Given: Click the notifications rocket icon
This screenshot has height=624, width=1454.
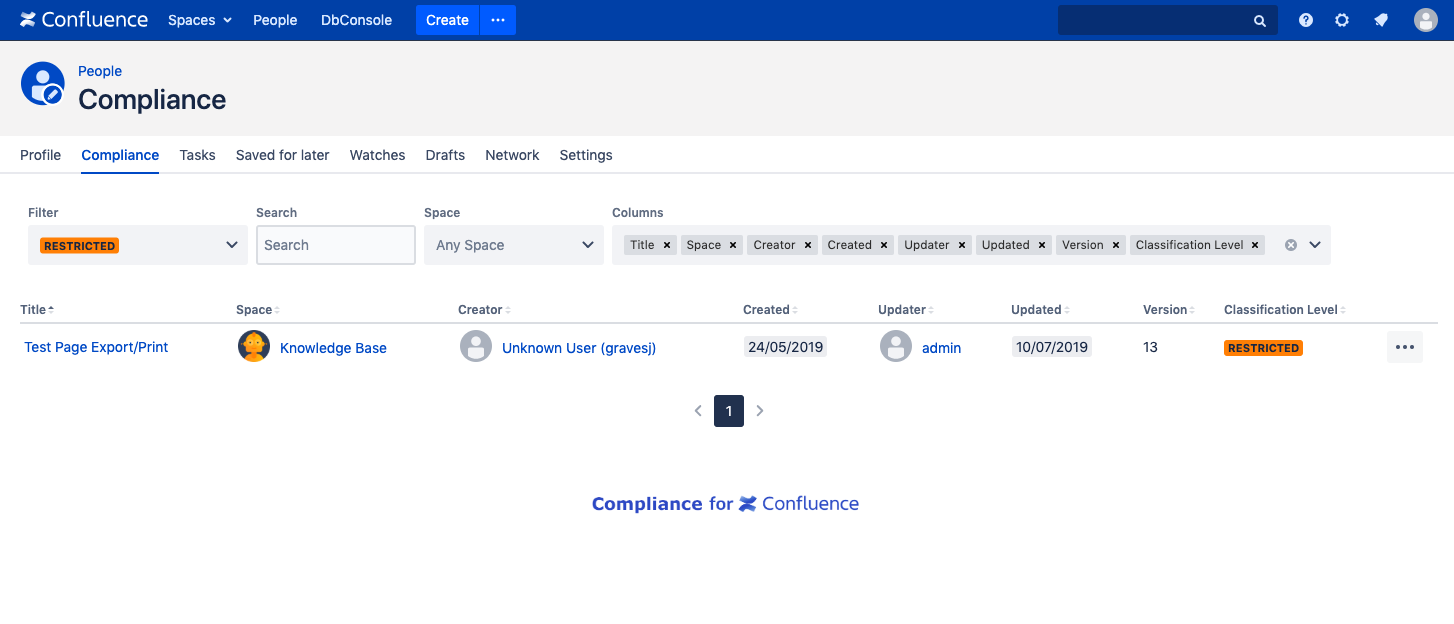Looking at the screenshot, I should [1381, 20].
